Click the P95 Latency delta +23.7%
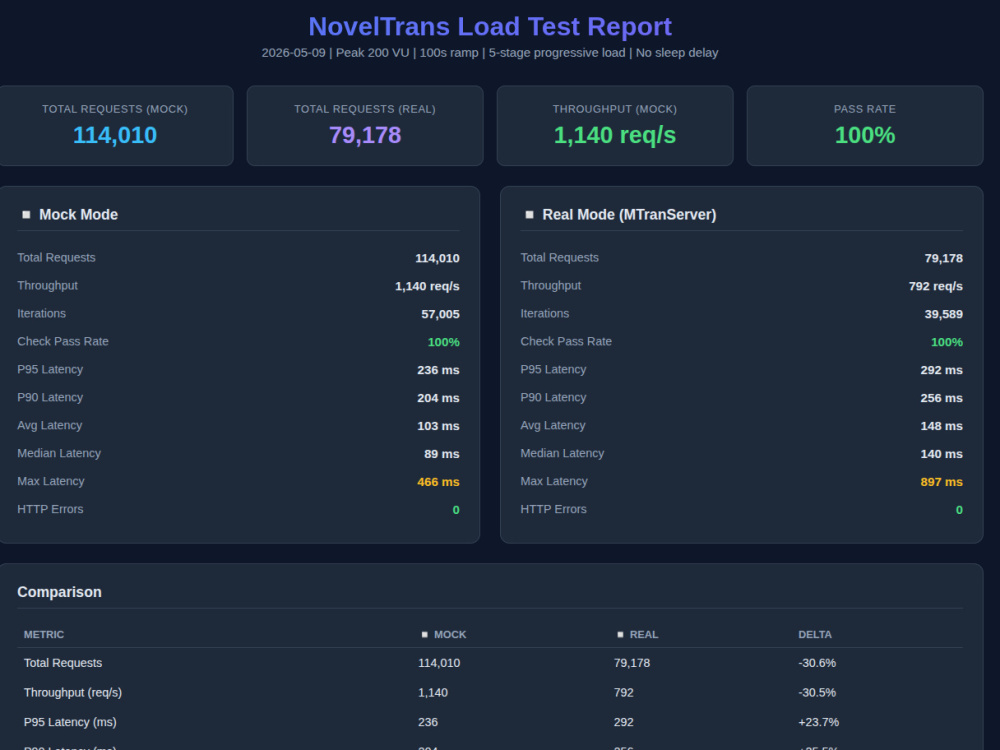 point(818,723)
